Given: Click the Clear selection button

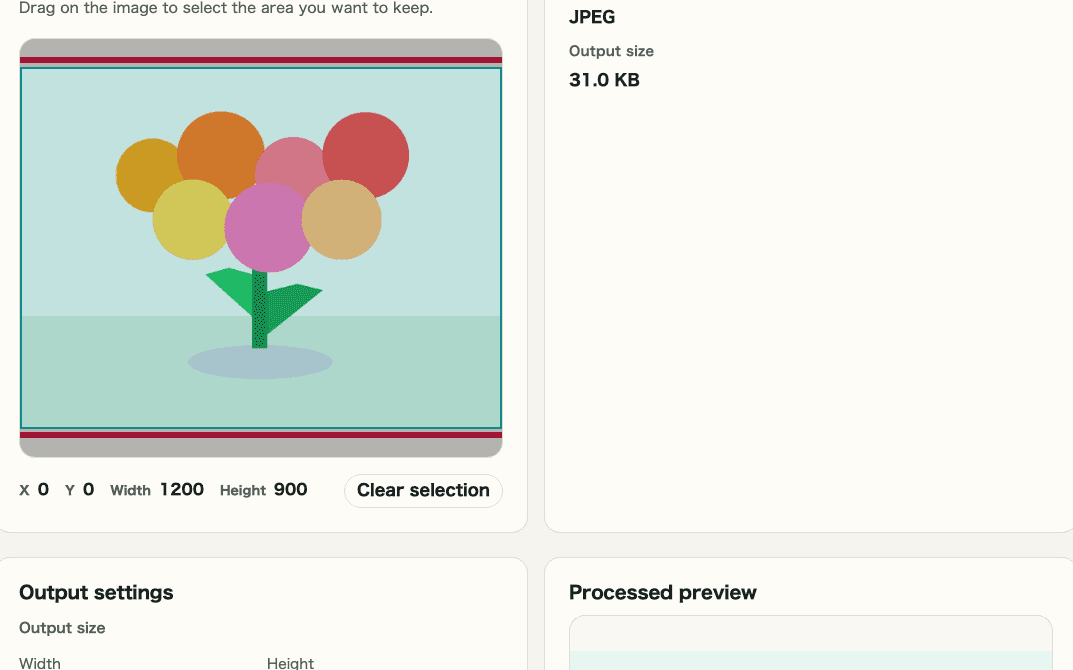Looking at the screenshot, I should (x=422, y=490).
